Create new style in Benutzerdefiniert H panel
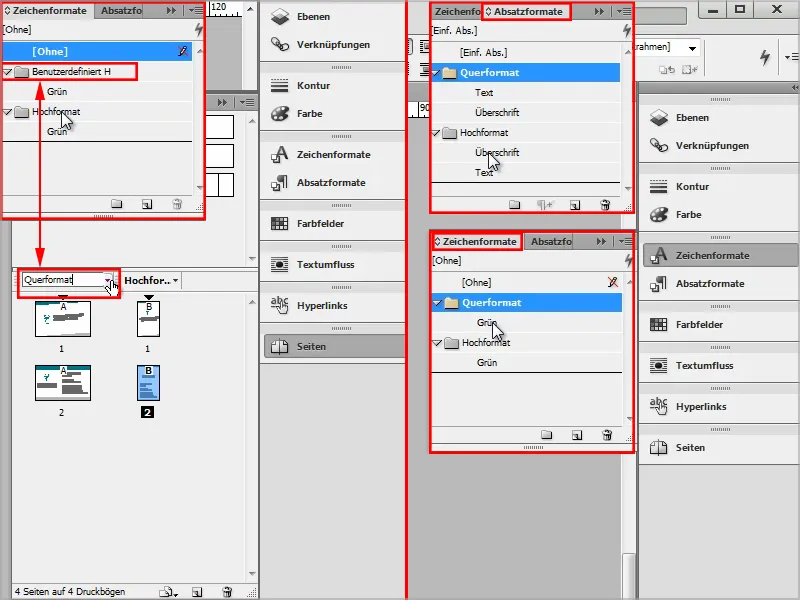Image resolution: width=800 pixels, height=600 pixels. (147, 204)
